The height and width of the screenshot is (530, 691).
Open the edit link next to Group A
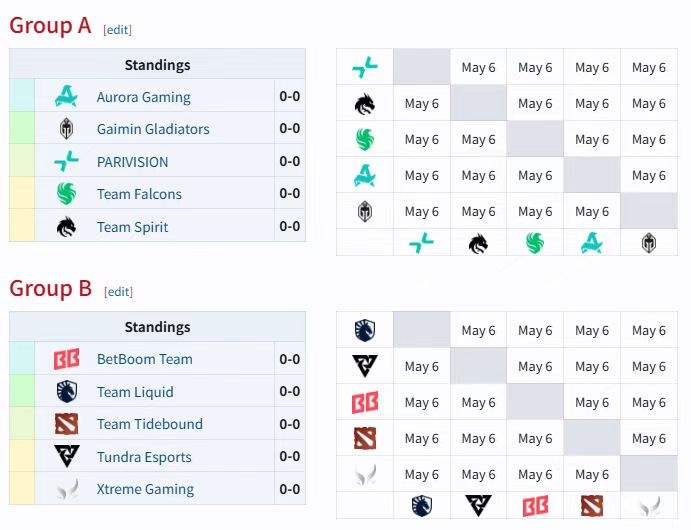(117, 30)
